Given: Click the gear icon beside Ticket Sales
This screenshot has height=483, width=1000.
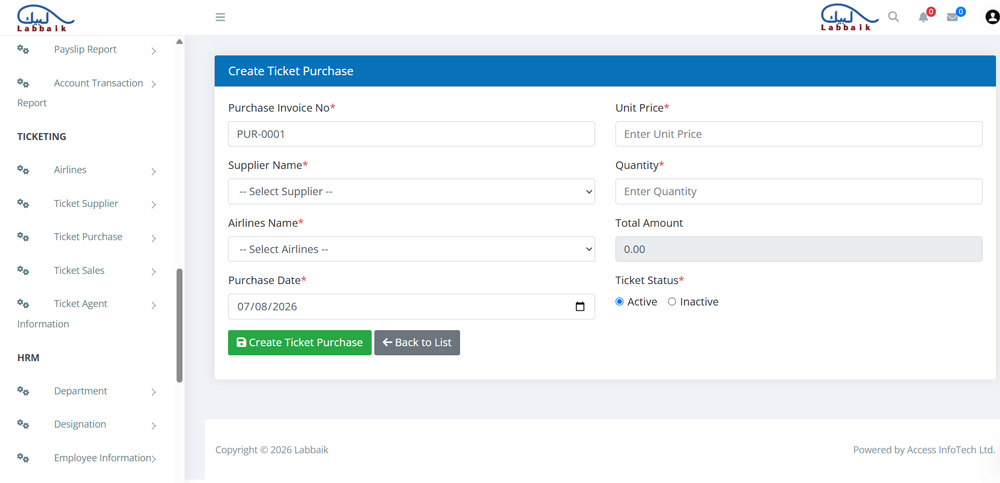Looking at the screenshot, I should [x=23, y=271].
